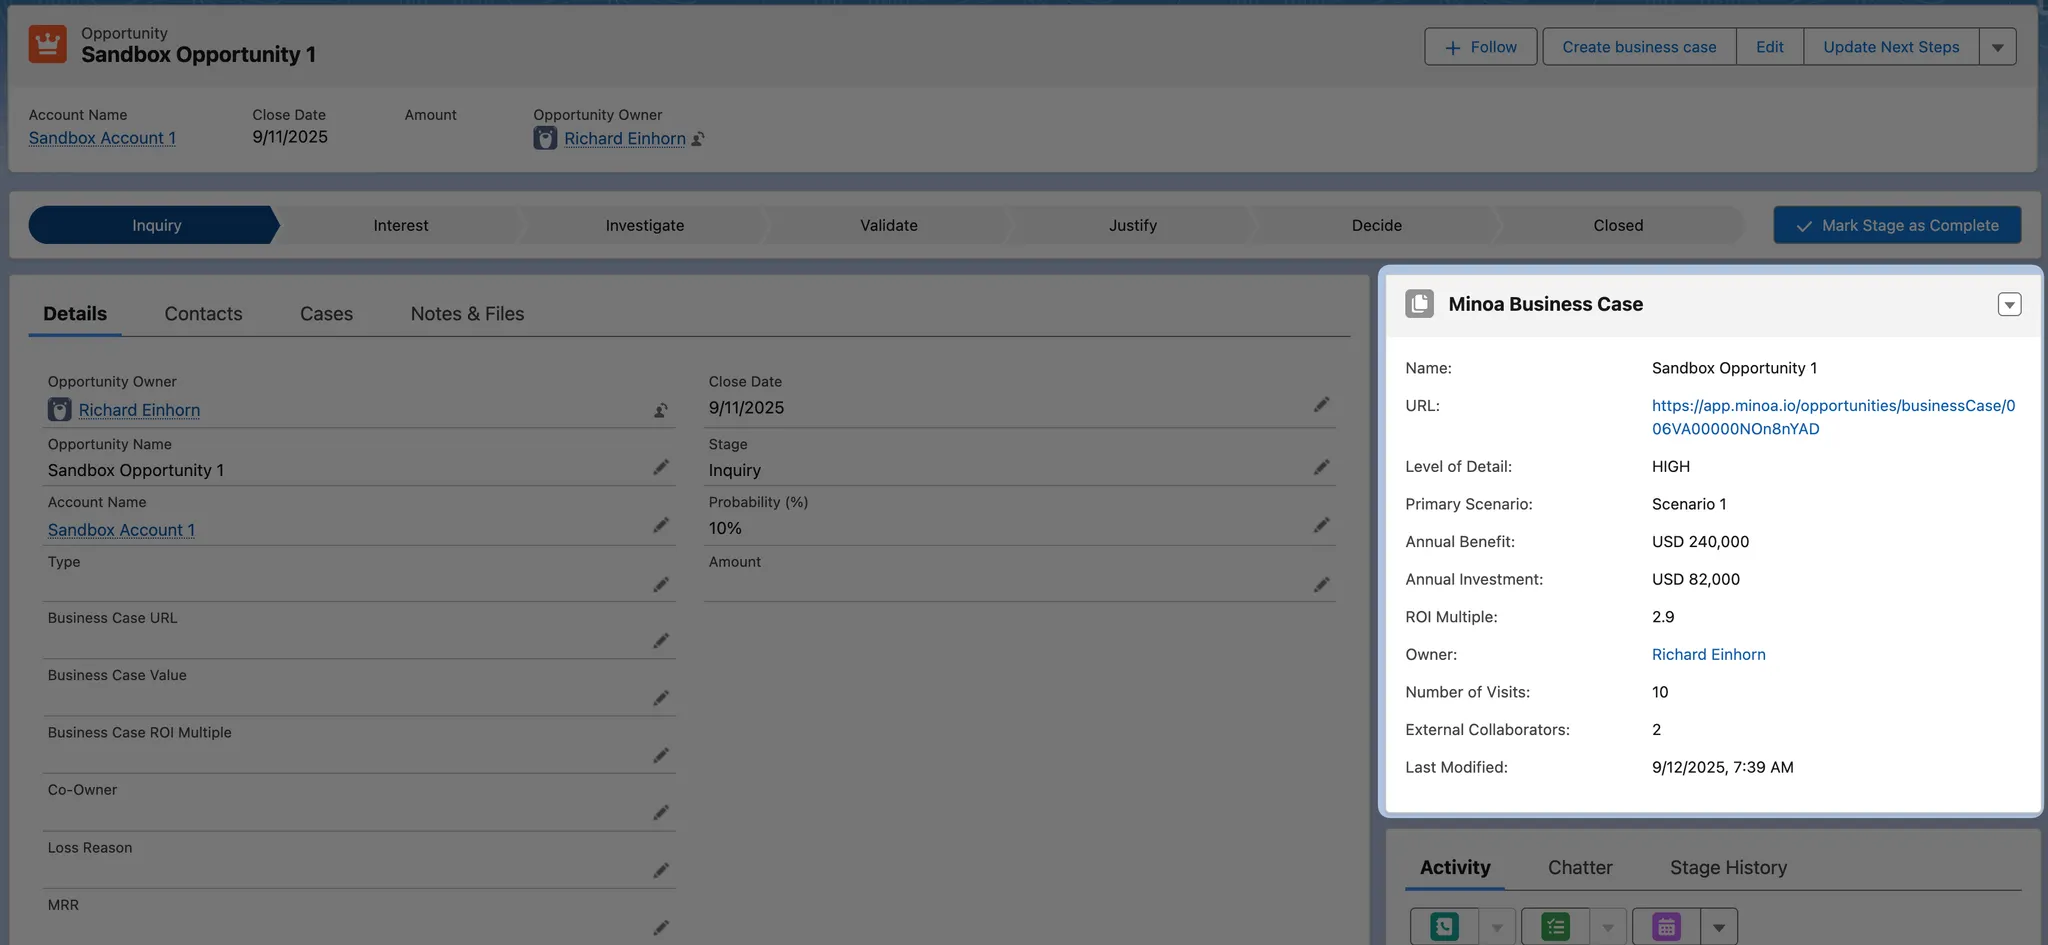Click change owner icon beside header Opportunity Owner
Image resolution: width=2048 pixels, height=945 pixels.
[x=698, y=139]
